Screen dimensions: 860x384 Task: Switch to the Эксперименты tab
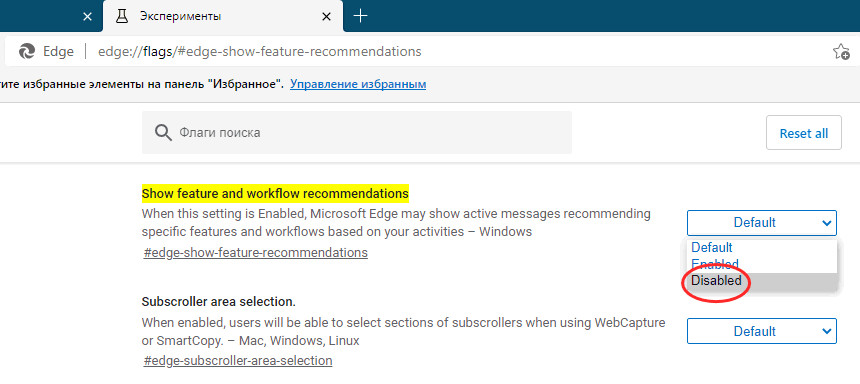click(223, 16)
